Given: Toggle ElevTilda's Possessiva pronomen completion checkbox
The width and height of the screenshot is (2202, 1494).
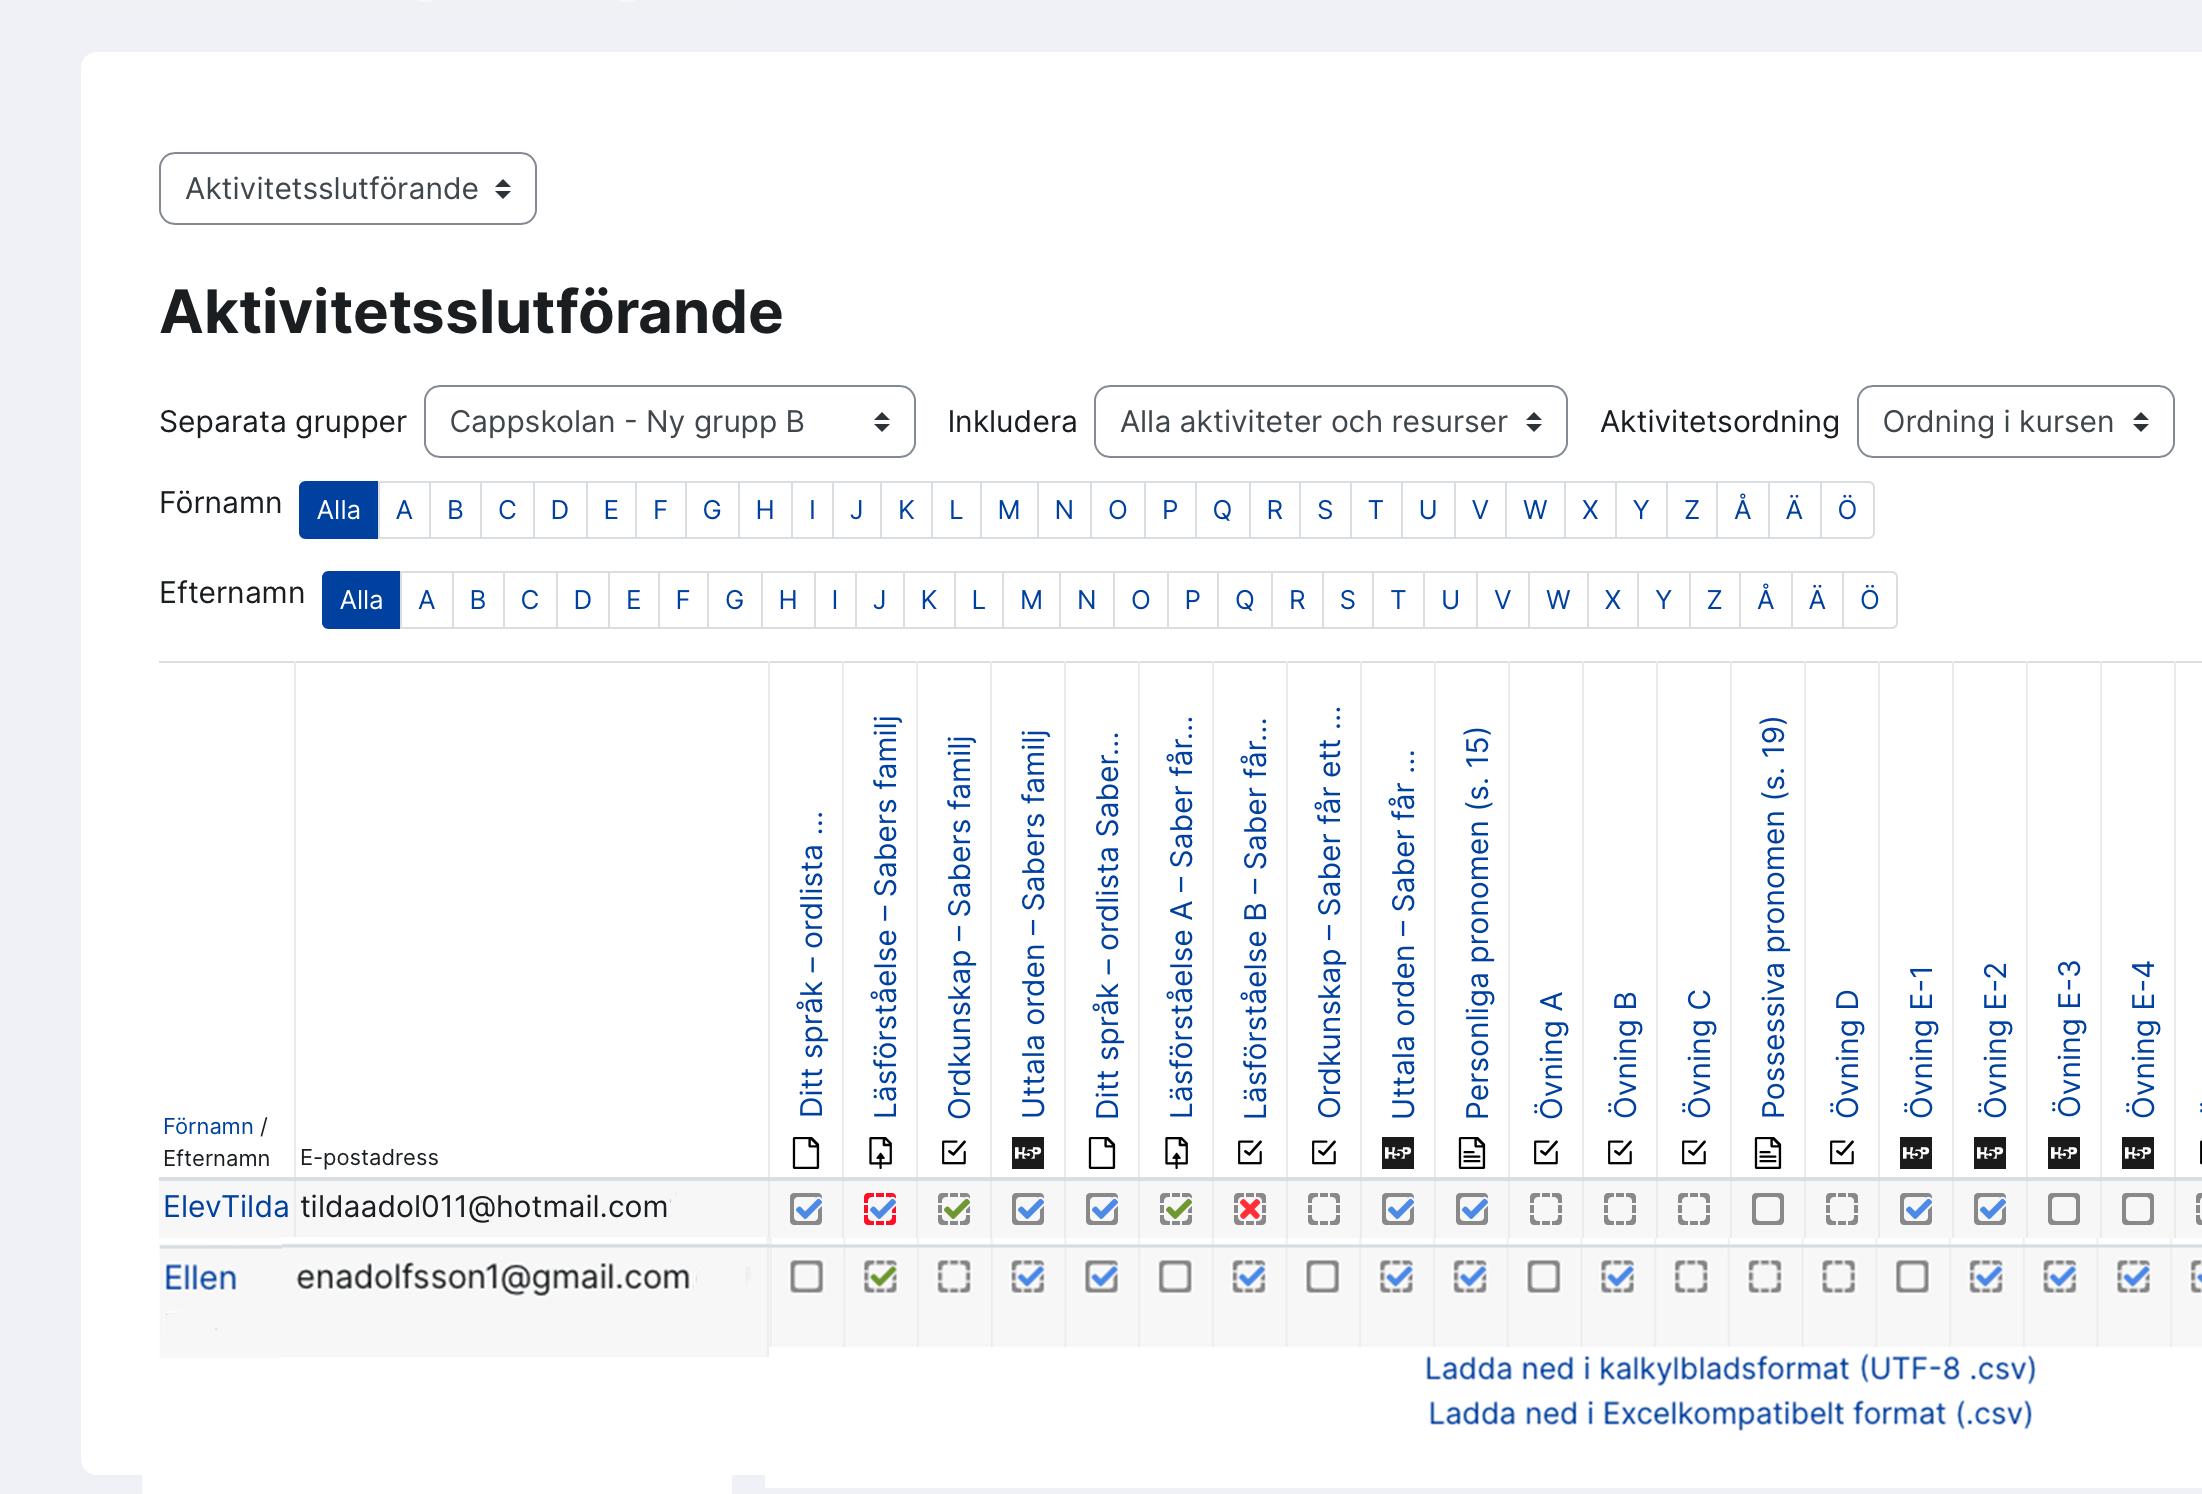Looking at the screenshot, I should 1768,1210.
